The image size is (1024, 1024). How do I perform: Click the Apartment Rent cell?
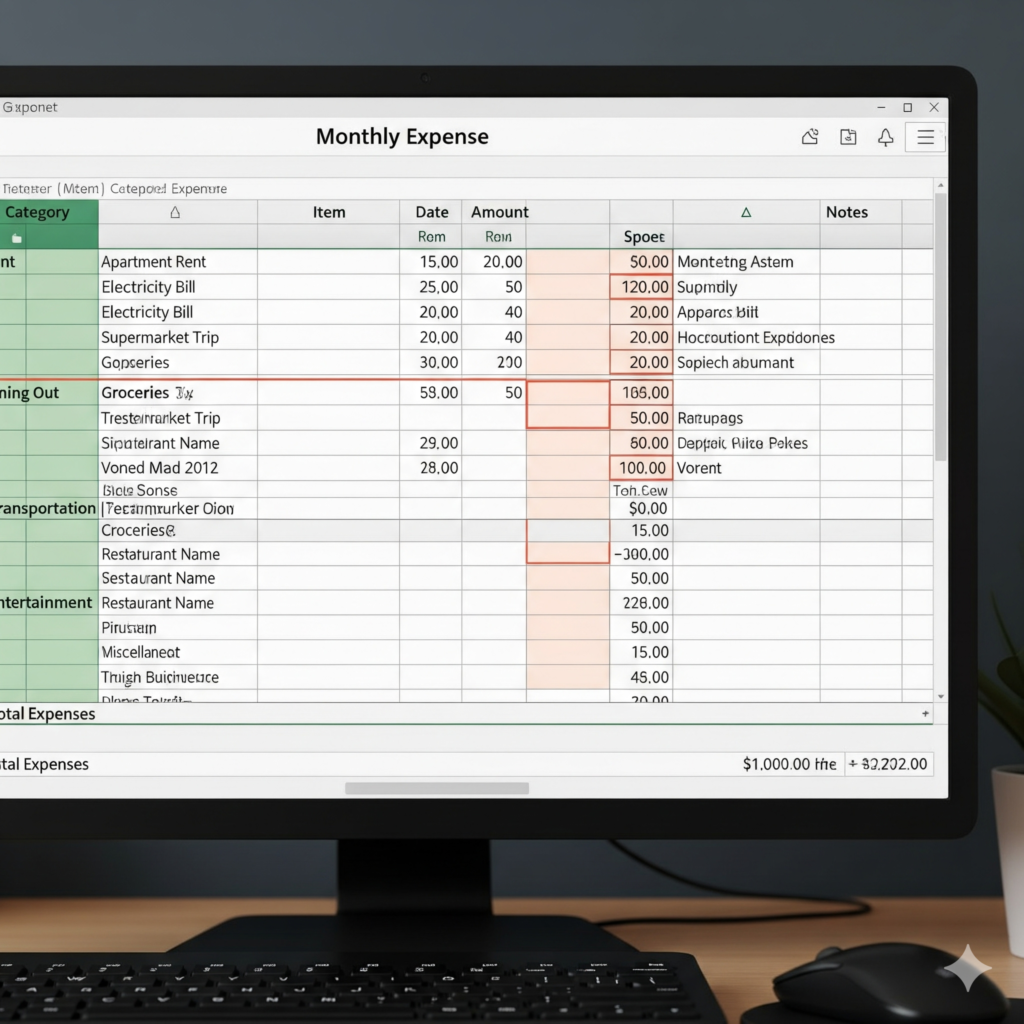point(154,262)
